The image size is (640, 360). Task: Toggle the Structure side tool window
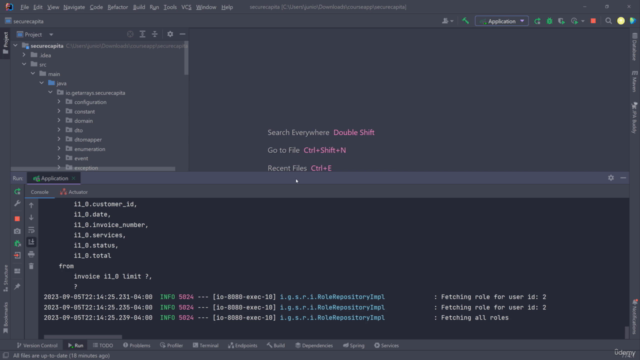5,278
